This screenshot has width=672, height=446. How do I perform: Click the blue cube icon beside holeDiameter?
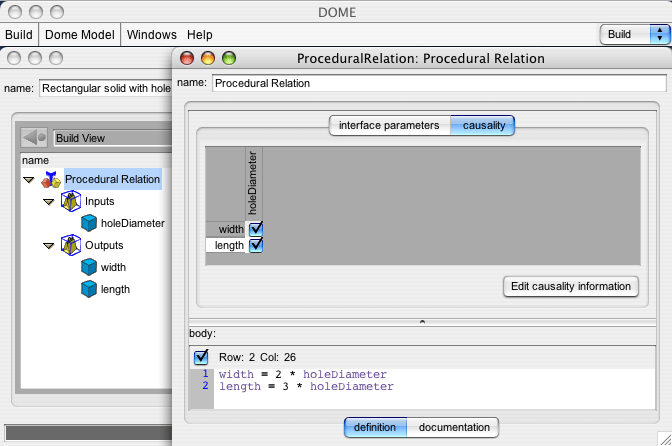tap(89, 223)
